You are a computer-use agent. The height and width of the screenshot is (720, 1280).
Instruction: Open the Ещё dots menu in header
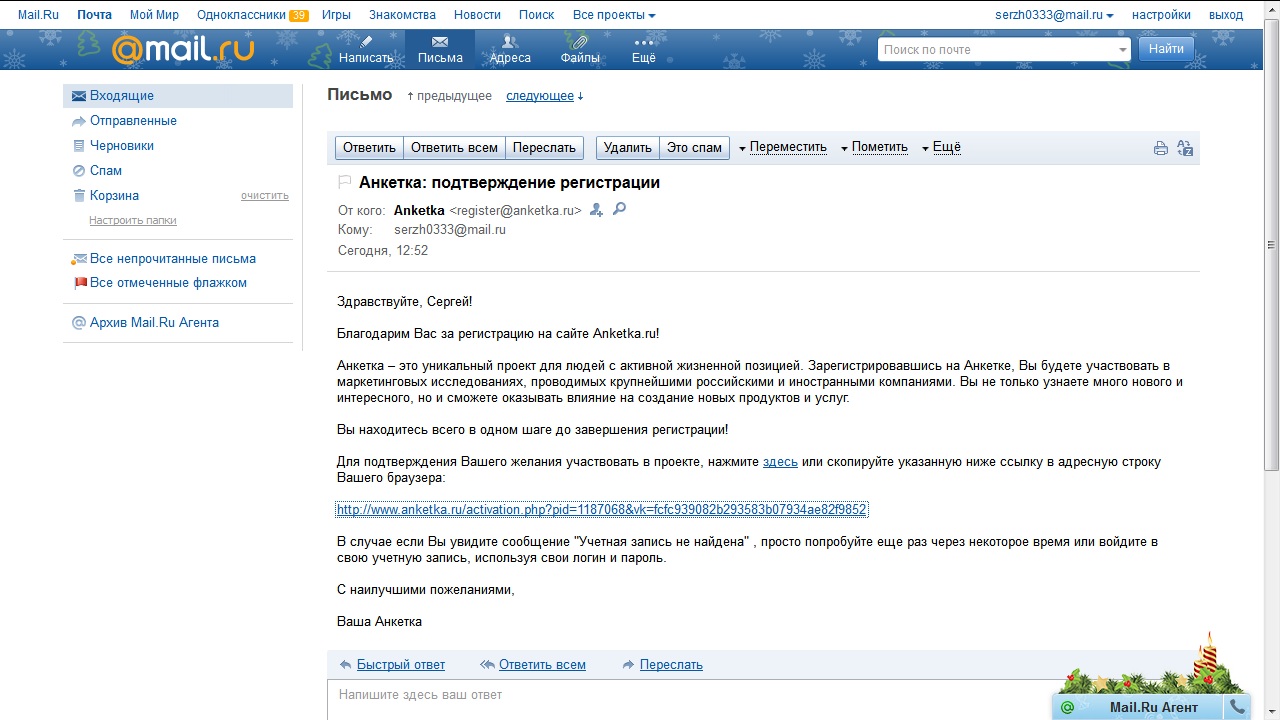pyautogui.click(x=644, y=49)
